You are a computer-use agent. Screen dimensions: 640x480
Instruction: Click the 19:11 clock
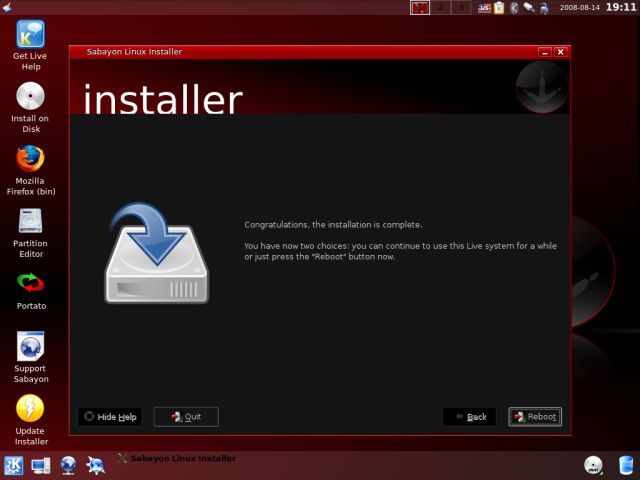(621, 7)
